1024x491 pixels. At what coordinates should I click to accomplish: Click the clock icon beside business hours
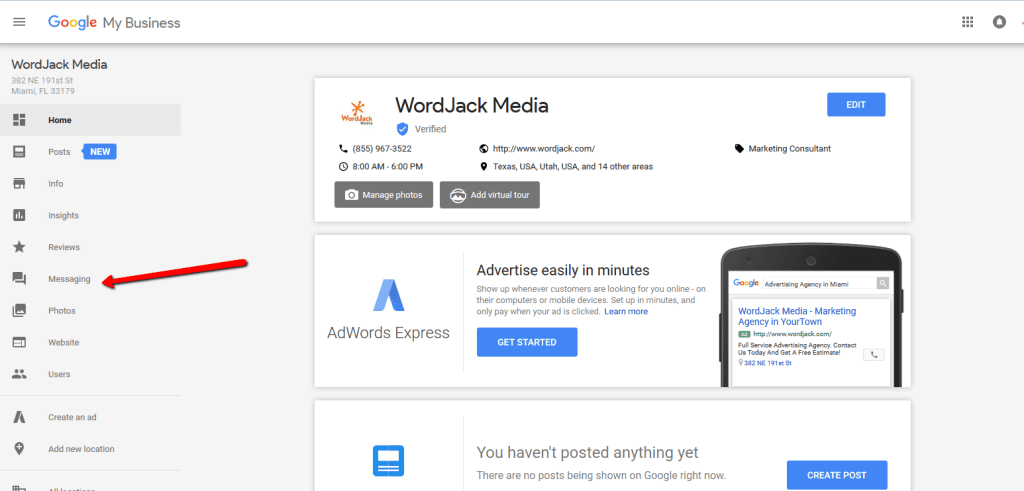344,166
